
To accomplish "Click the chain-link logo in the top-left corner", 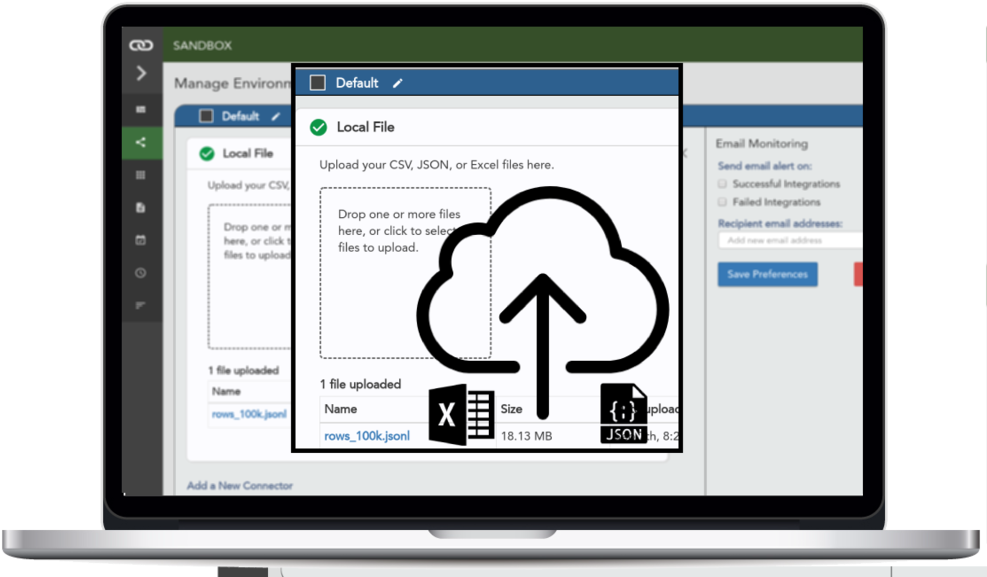I will (141, 45).
